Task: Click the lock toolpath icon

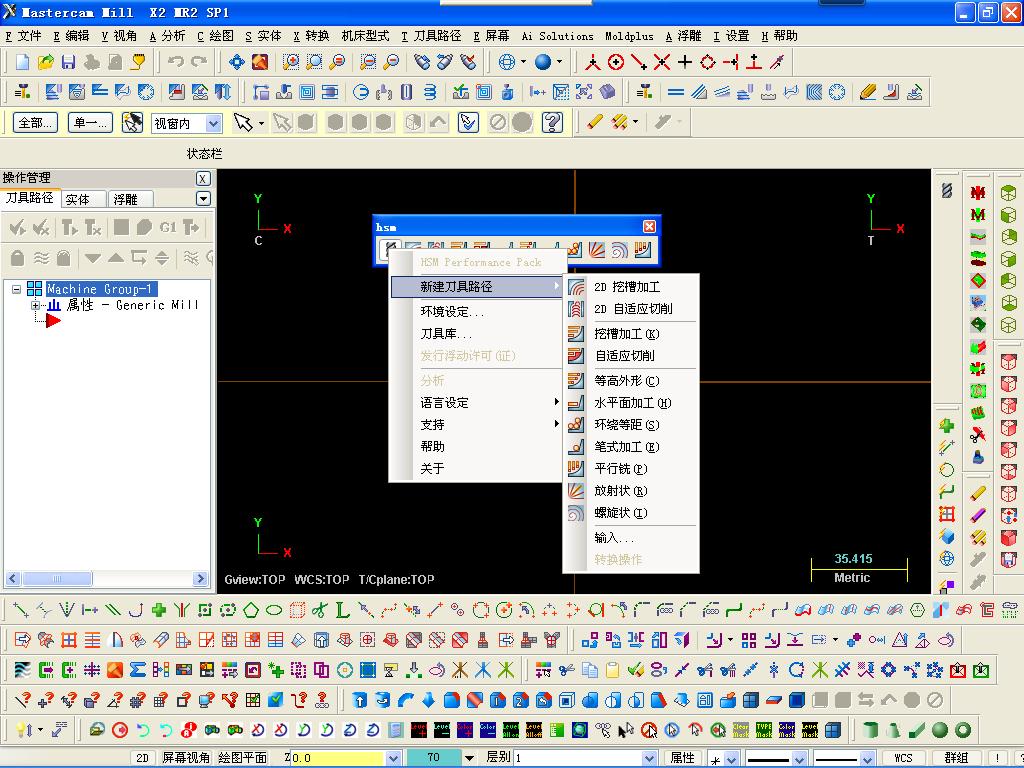Action: [18, 258]
